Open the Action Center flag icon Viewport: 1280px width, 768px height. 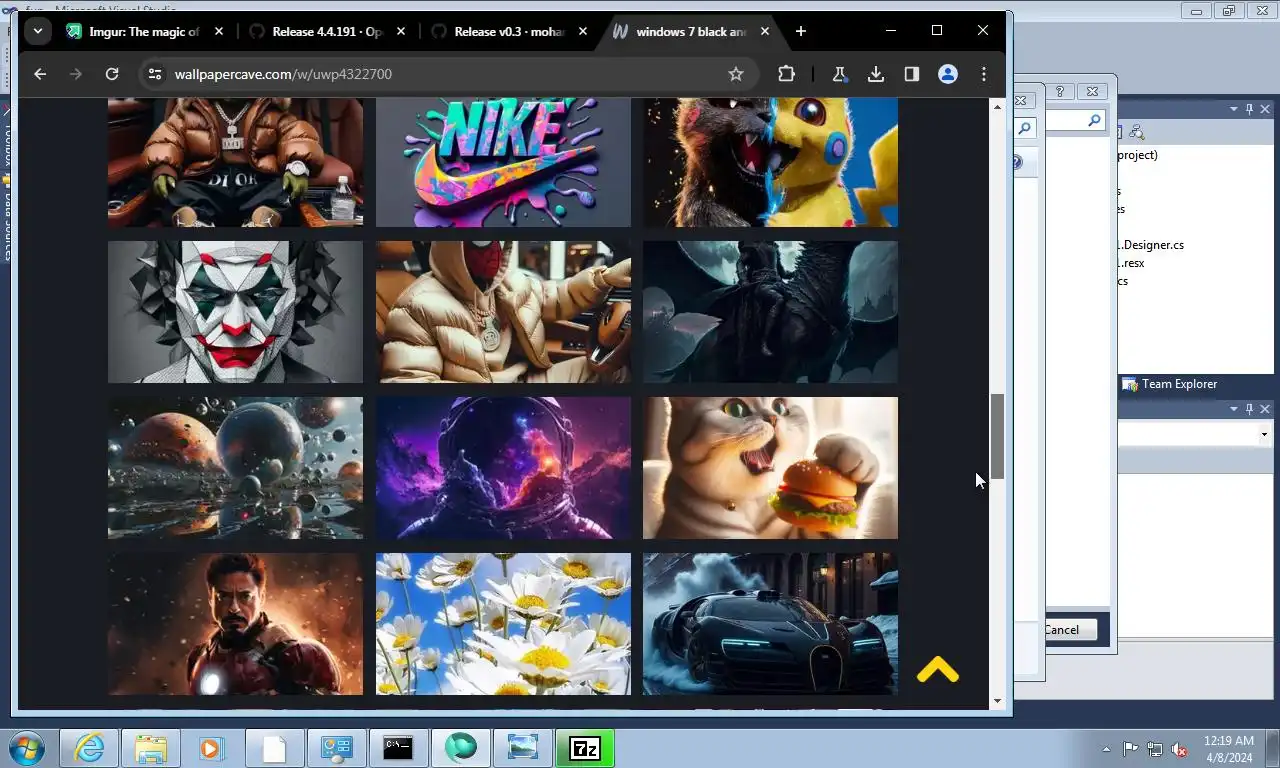point(1131,749)
